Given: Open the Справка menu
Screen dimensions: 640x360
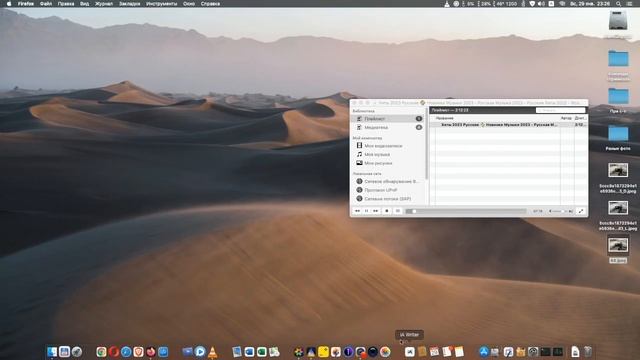Looking at the screenshot, I should pyautogui.click(x=210, y=4).
